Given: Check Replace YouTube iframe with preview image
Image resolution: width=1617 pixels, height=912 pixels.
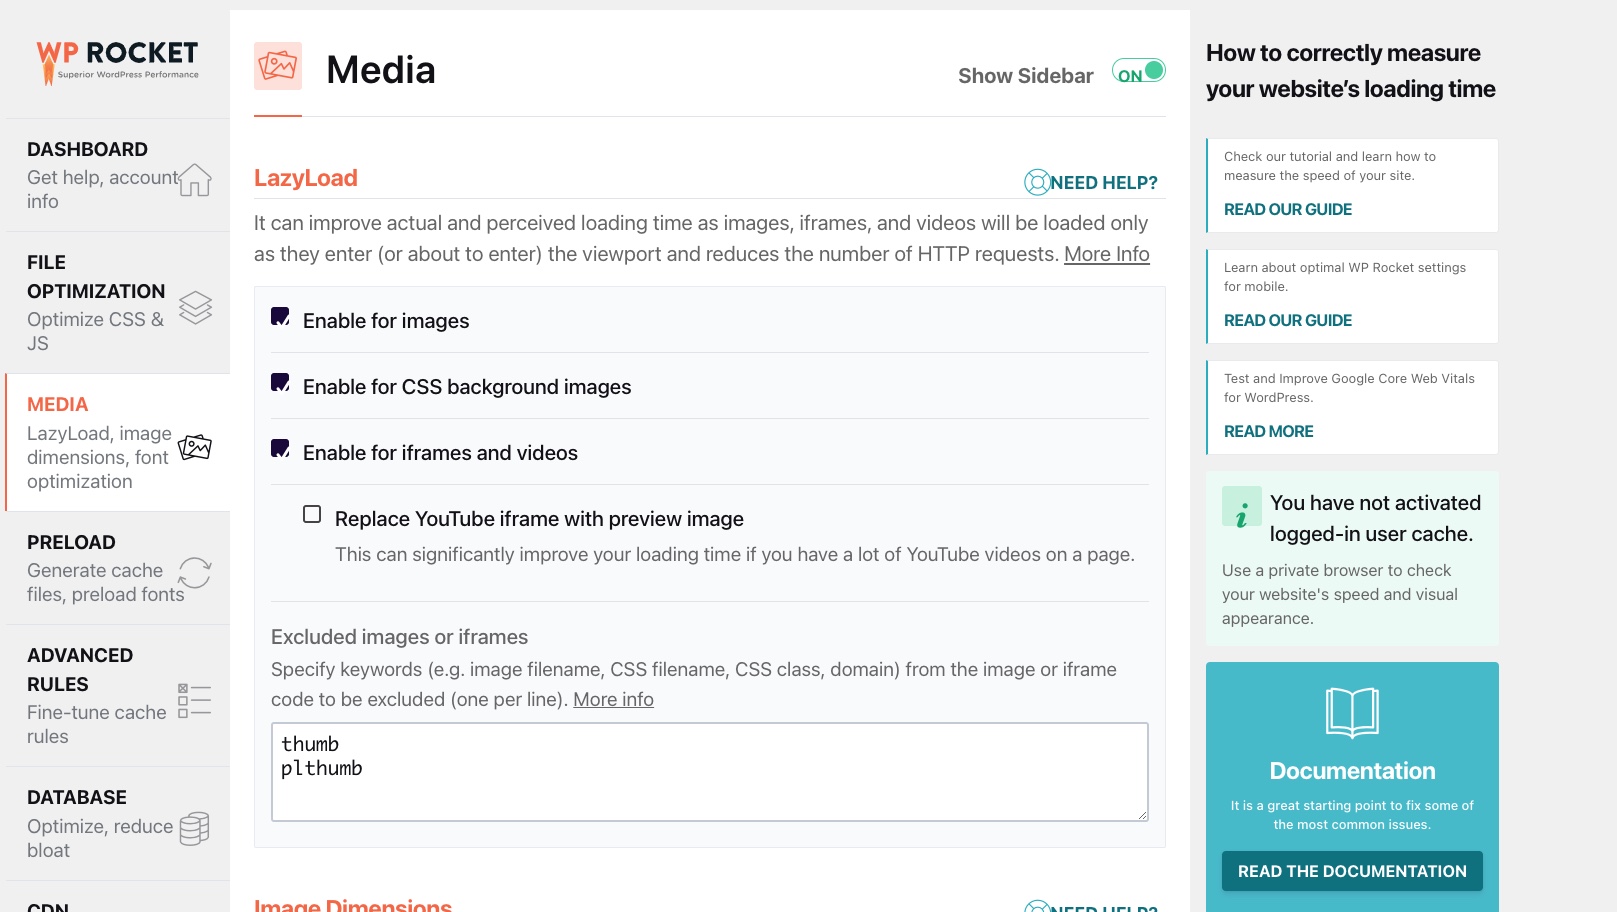Looking at the screenshot, I should pos(311,514).
